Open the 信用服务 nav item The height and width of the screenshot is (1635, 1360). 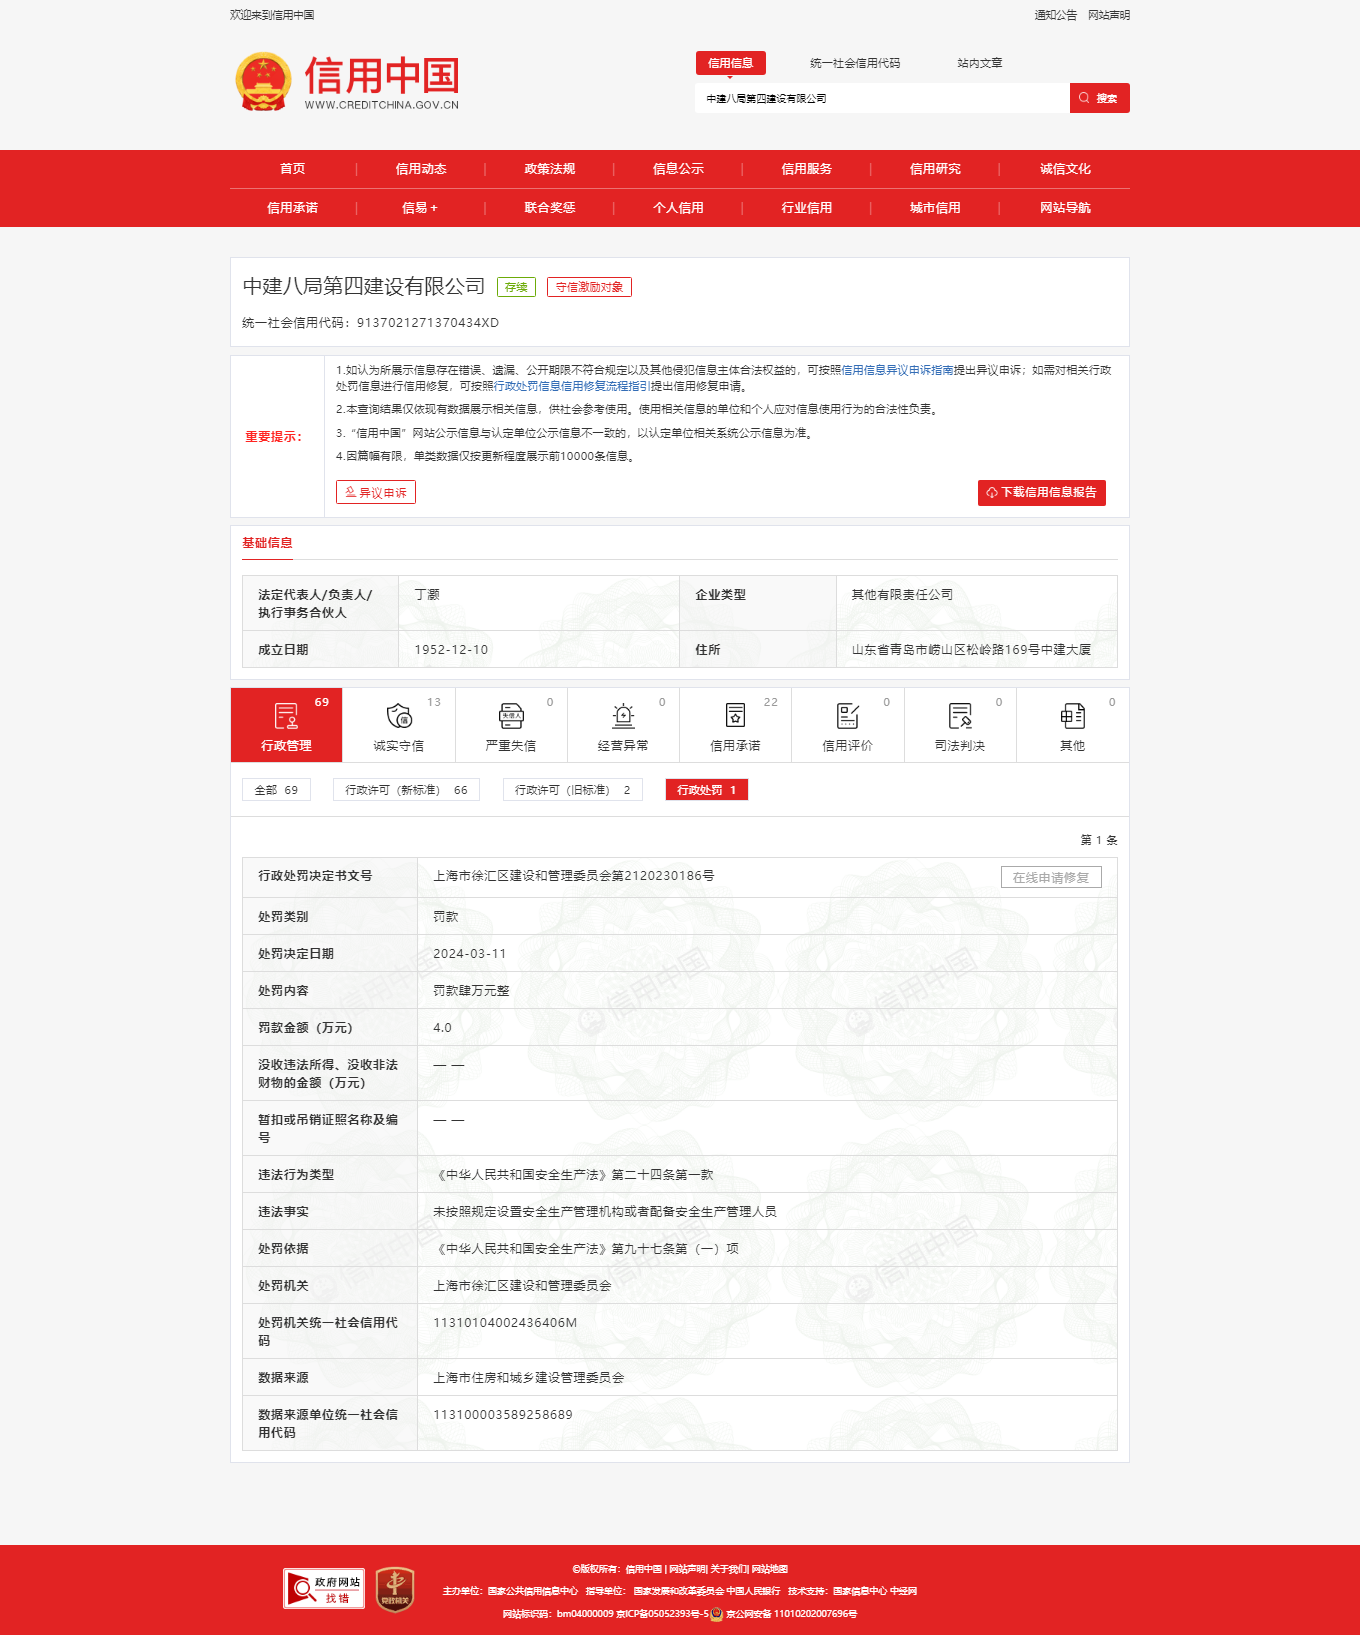tap(807, 169)
